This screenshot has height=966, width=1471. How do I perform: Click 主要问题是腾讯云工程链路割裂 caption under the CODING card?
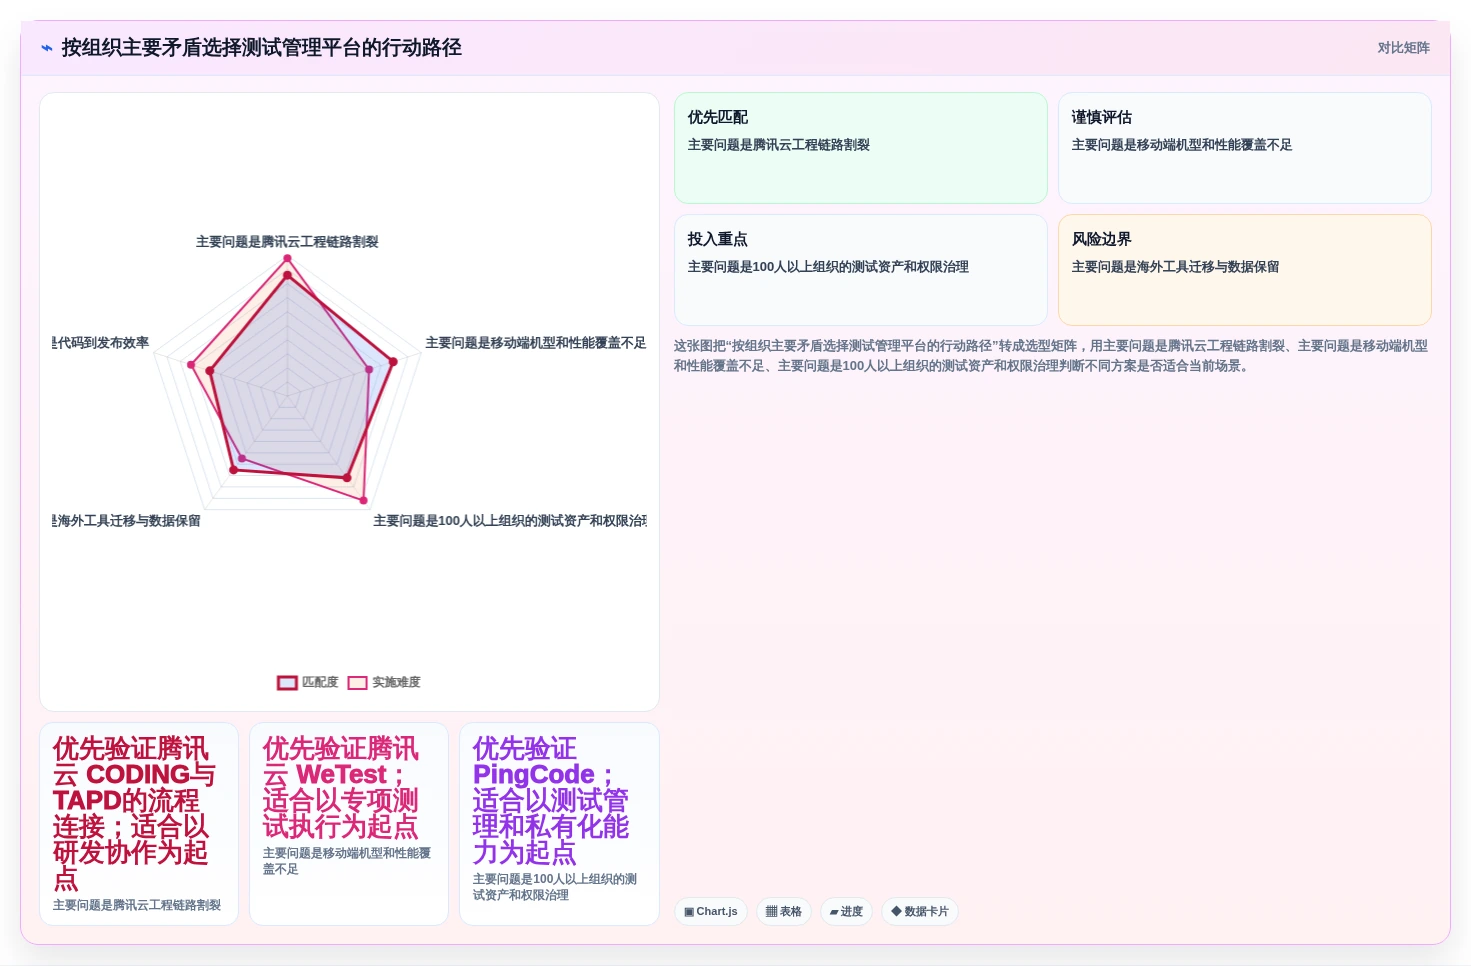click(137, 905)
